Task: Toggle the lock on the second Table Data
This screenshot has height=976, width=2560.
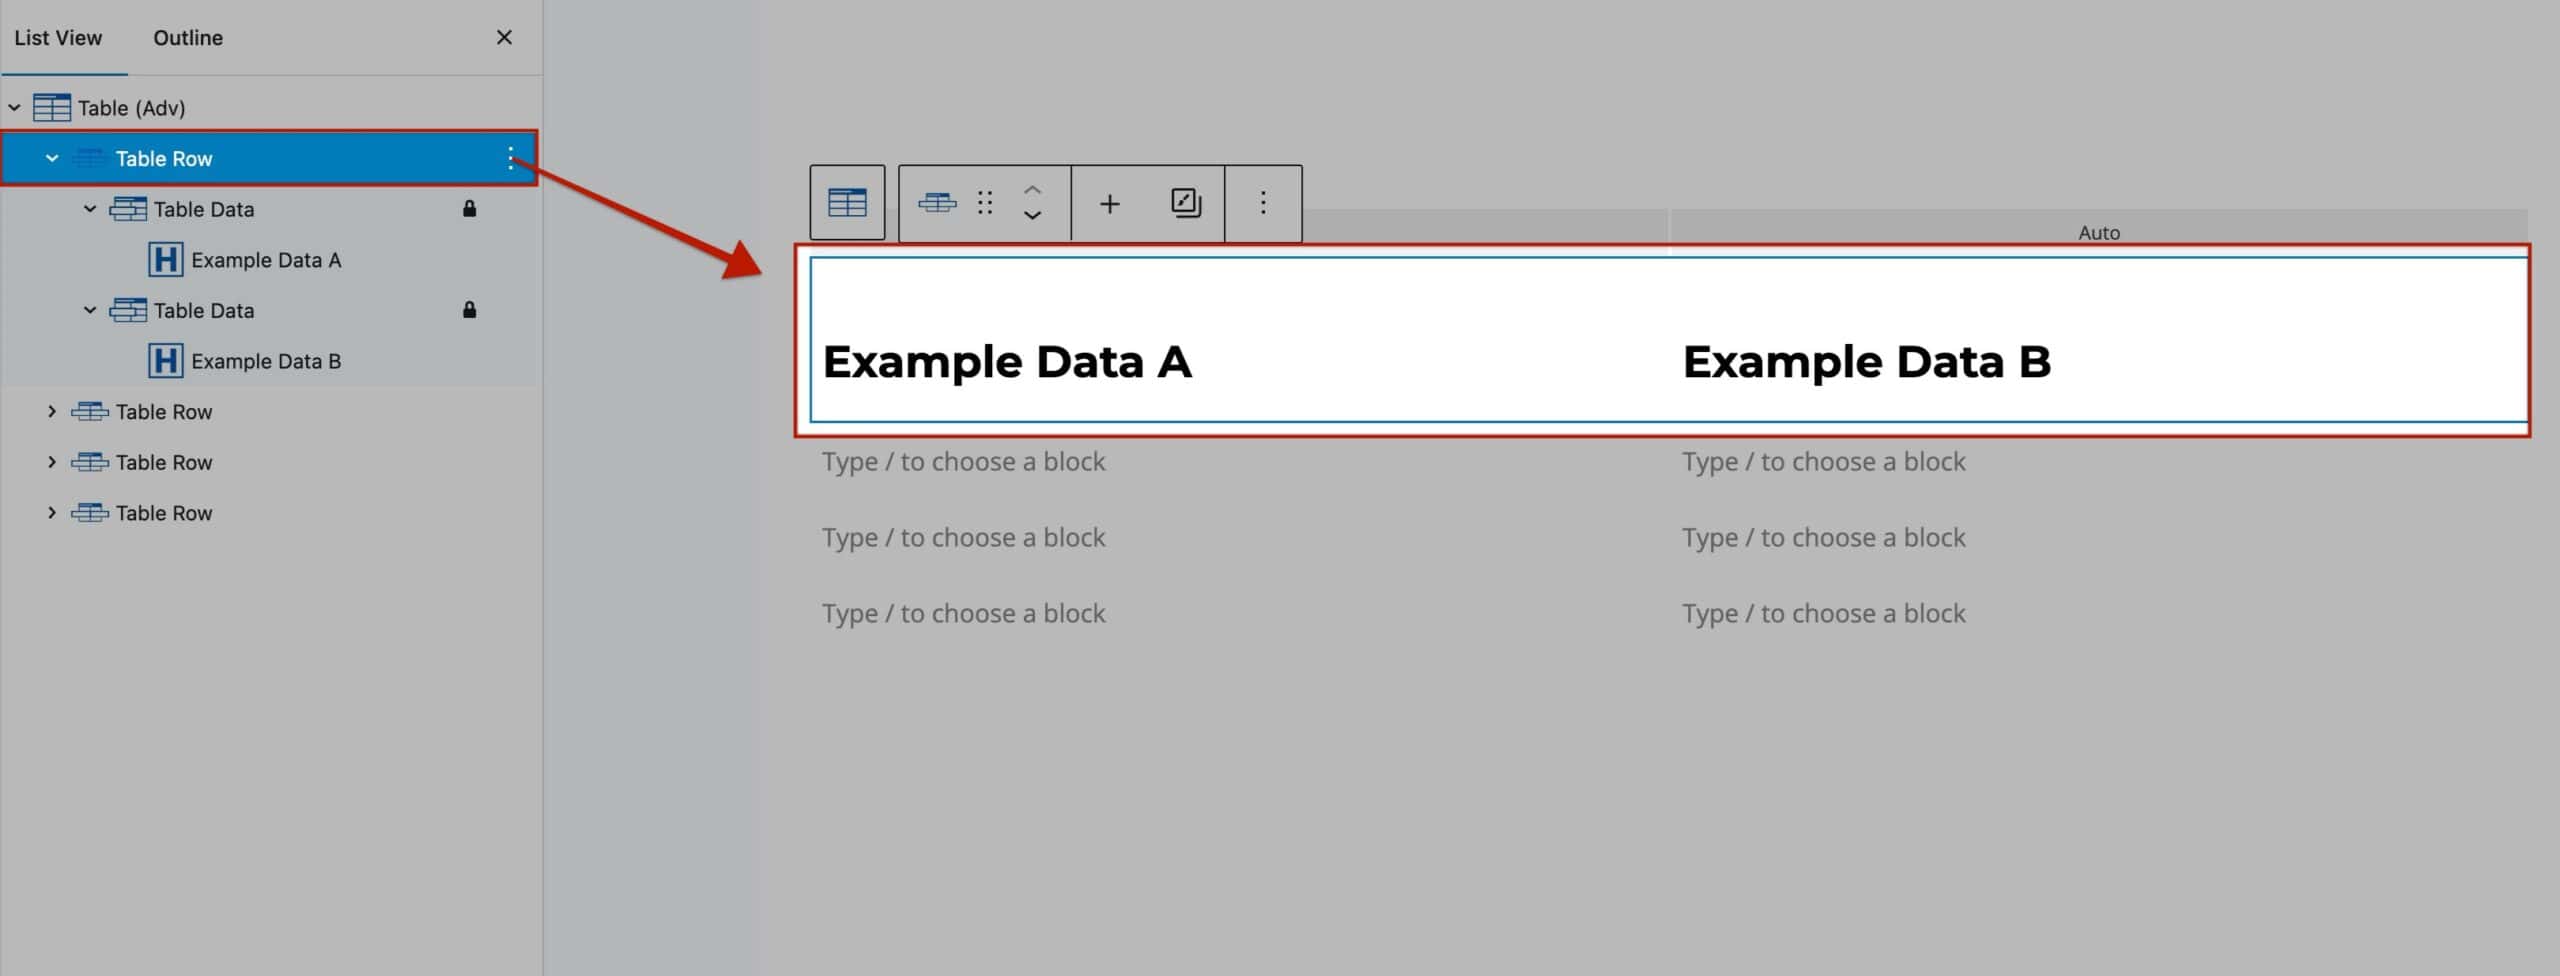Action: [470, 310]
